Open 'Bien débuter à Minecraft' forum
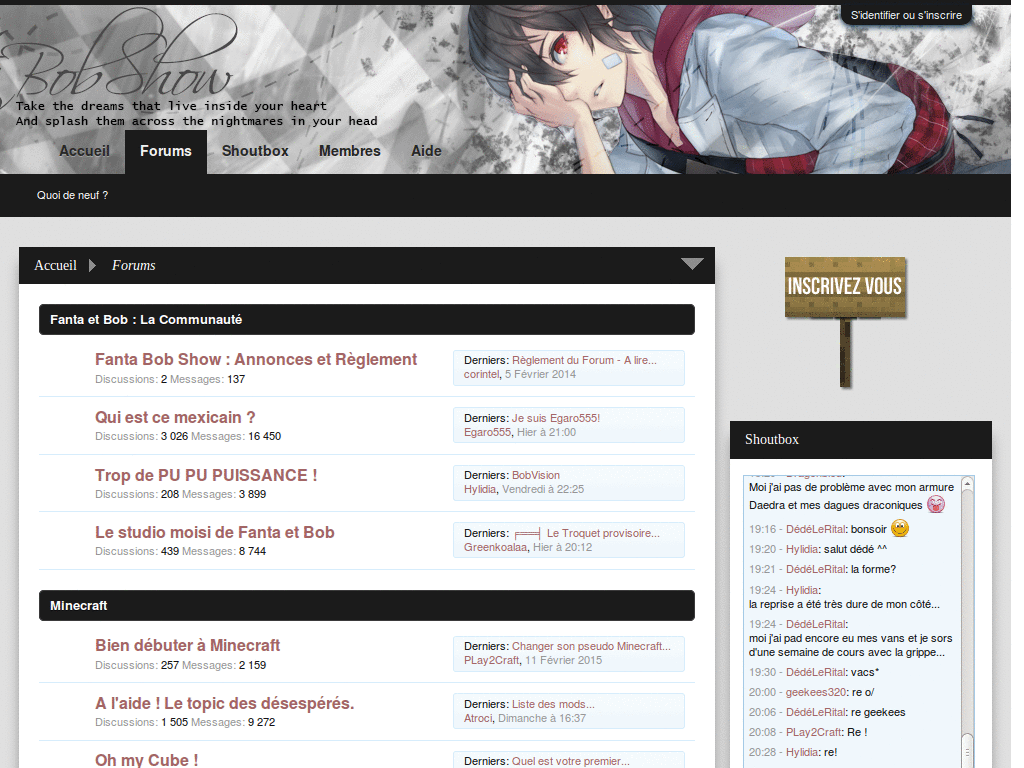Viewport: 1024px width, 768px height. click(x=187, y=645)
